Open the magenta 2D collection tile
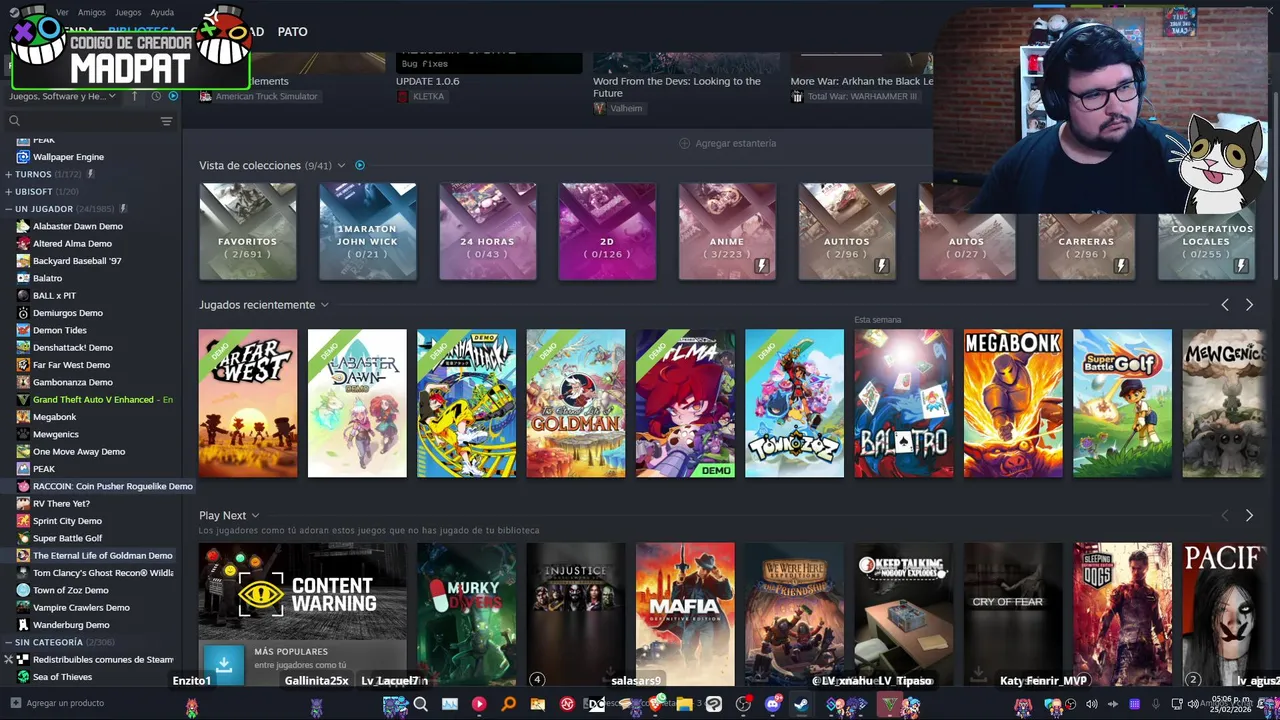The width and height of the screenshot is (1280, 720). click(607, 232)
